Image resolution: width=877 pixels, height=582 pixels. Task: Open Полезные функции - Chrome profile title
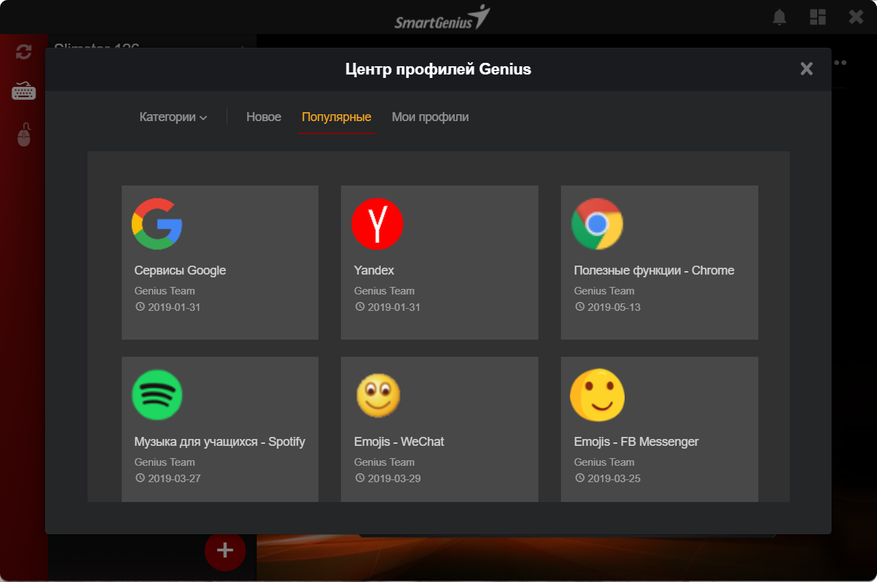(654, 270)
